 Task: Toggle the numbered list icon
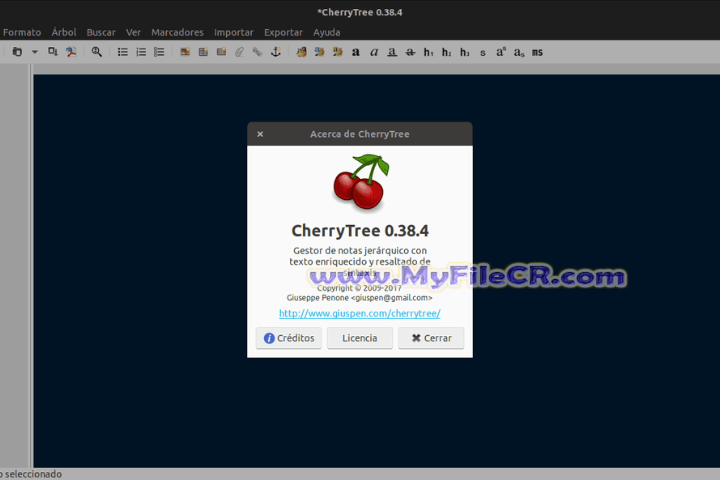[x=141, y=52]
